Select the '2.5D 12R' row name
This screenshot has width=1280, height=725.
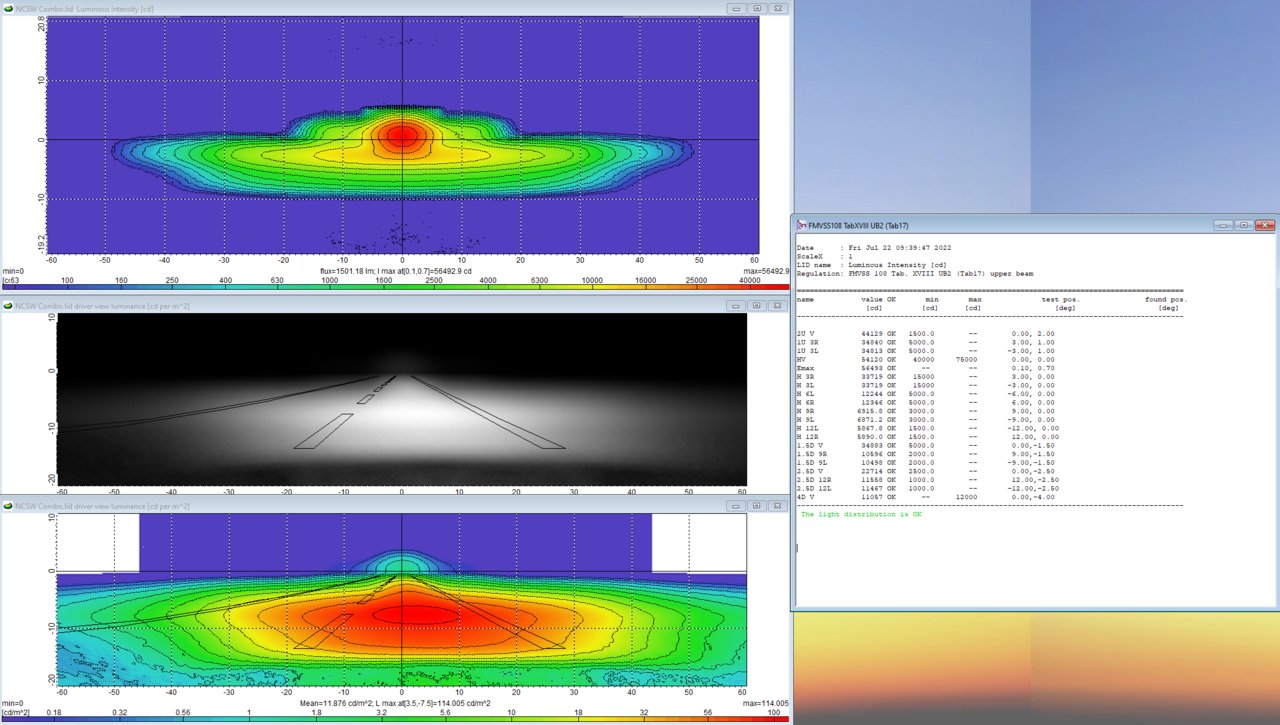tap(816, 480)
